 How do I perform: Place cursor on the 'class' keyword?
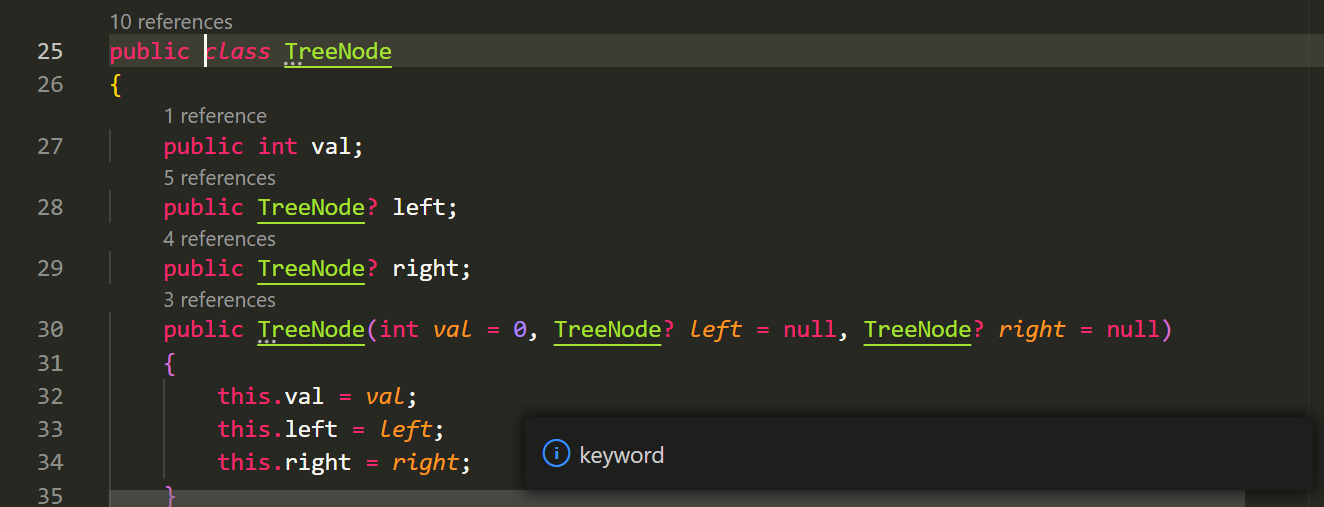click(x=238, y=52)
